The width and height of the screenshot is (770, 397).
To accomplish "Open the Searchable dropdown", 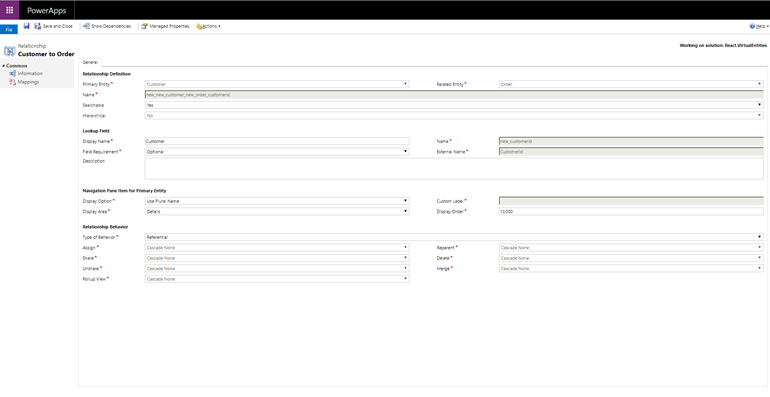I will [454, 105].
